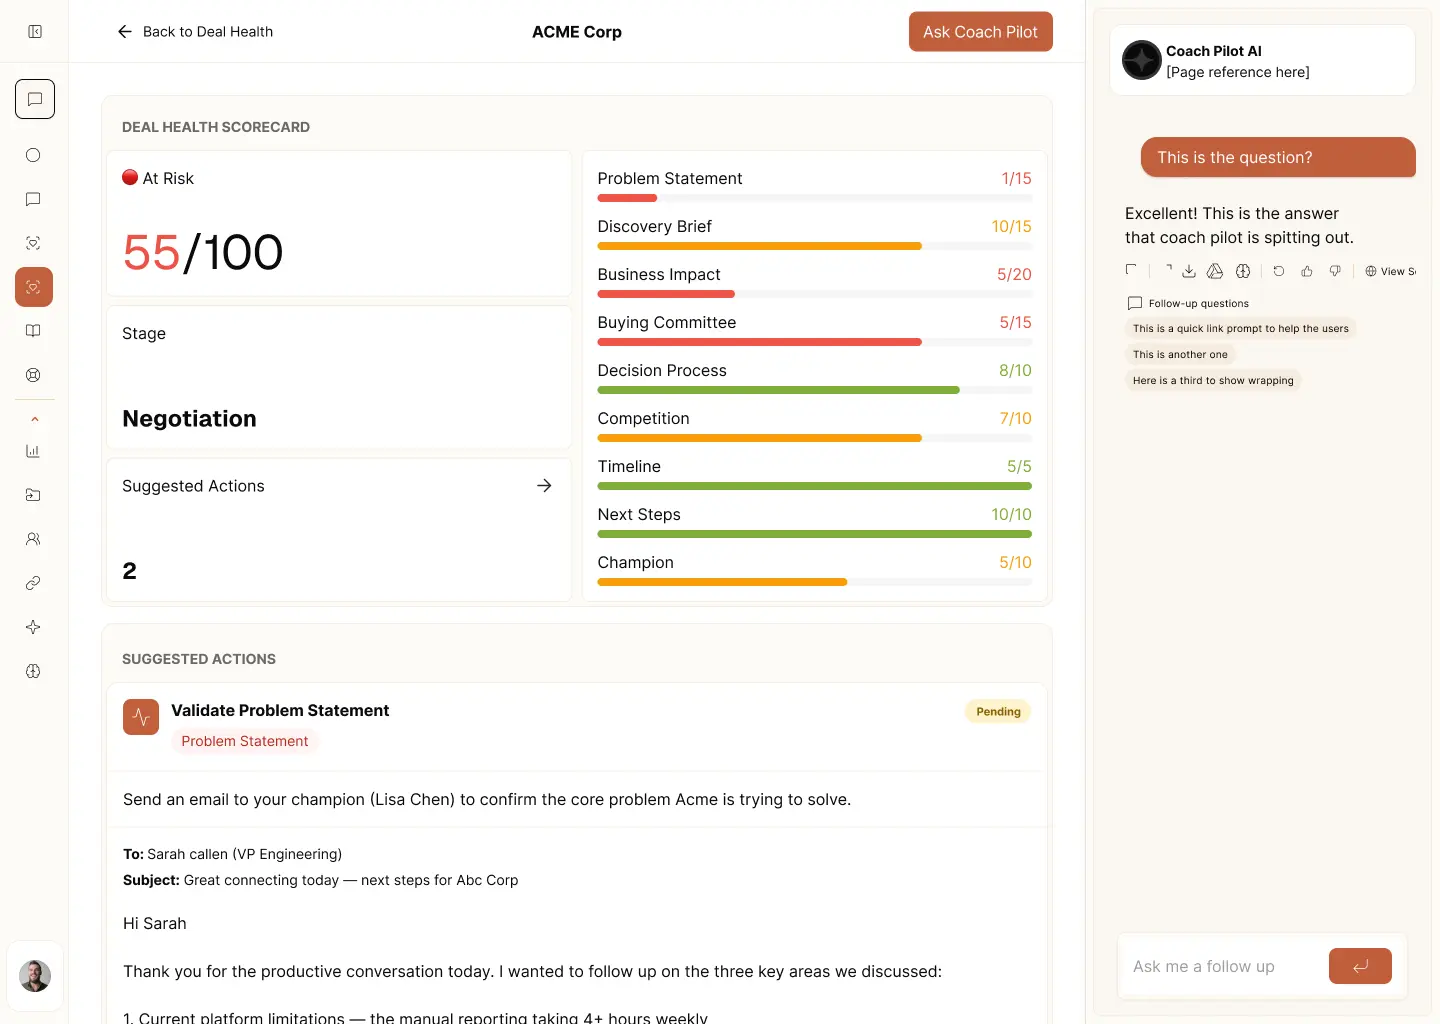Viewport: 1440px width, 1024px height.
Task: Click the Buying Committee row label
Action: pyautogui.click(x=667, y=322)
